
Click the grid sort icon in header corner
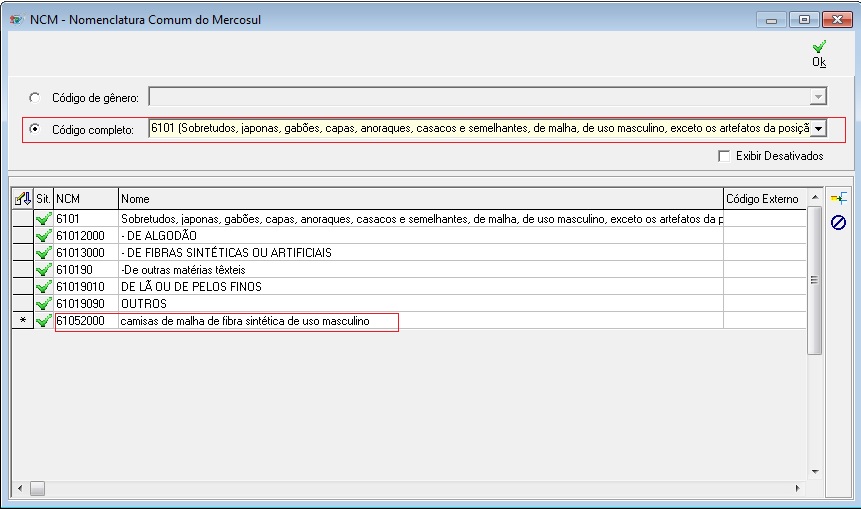[22, 199]
